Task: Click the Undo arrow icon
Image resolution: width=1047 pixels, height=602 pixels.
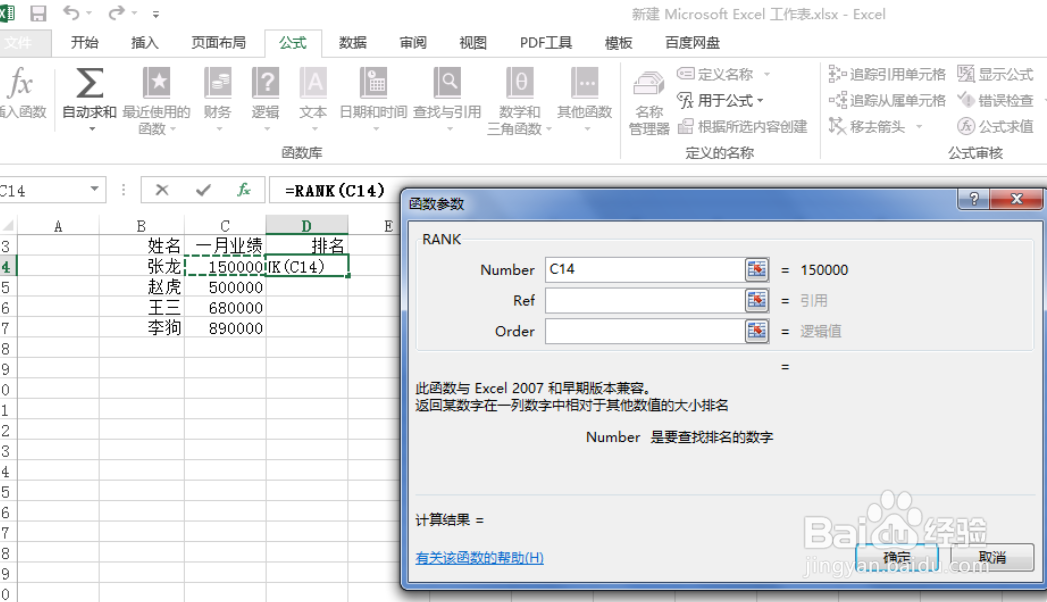Action: (71, 13)
